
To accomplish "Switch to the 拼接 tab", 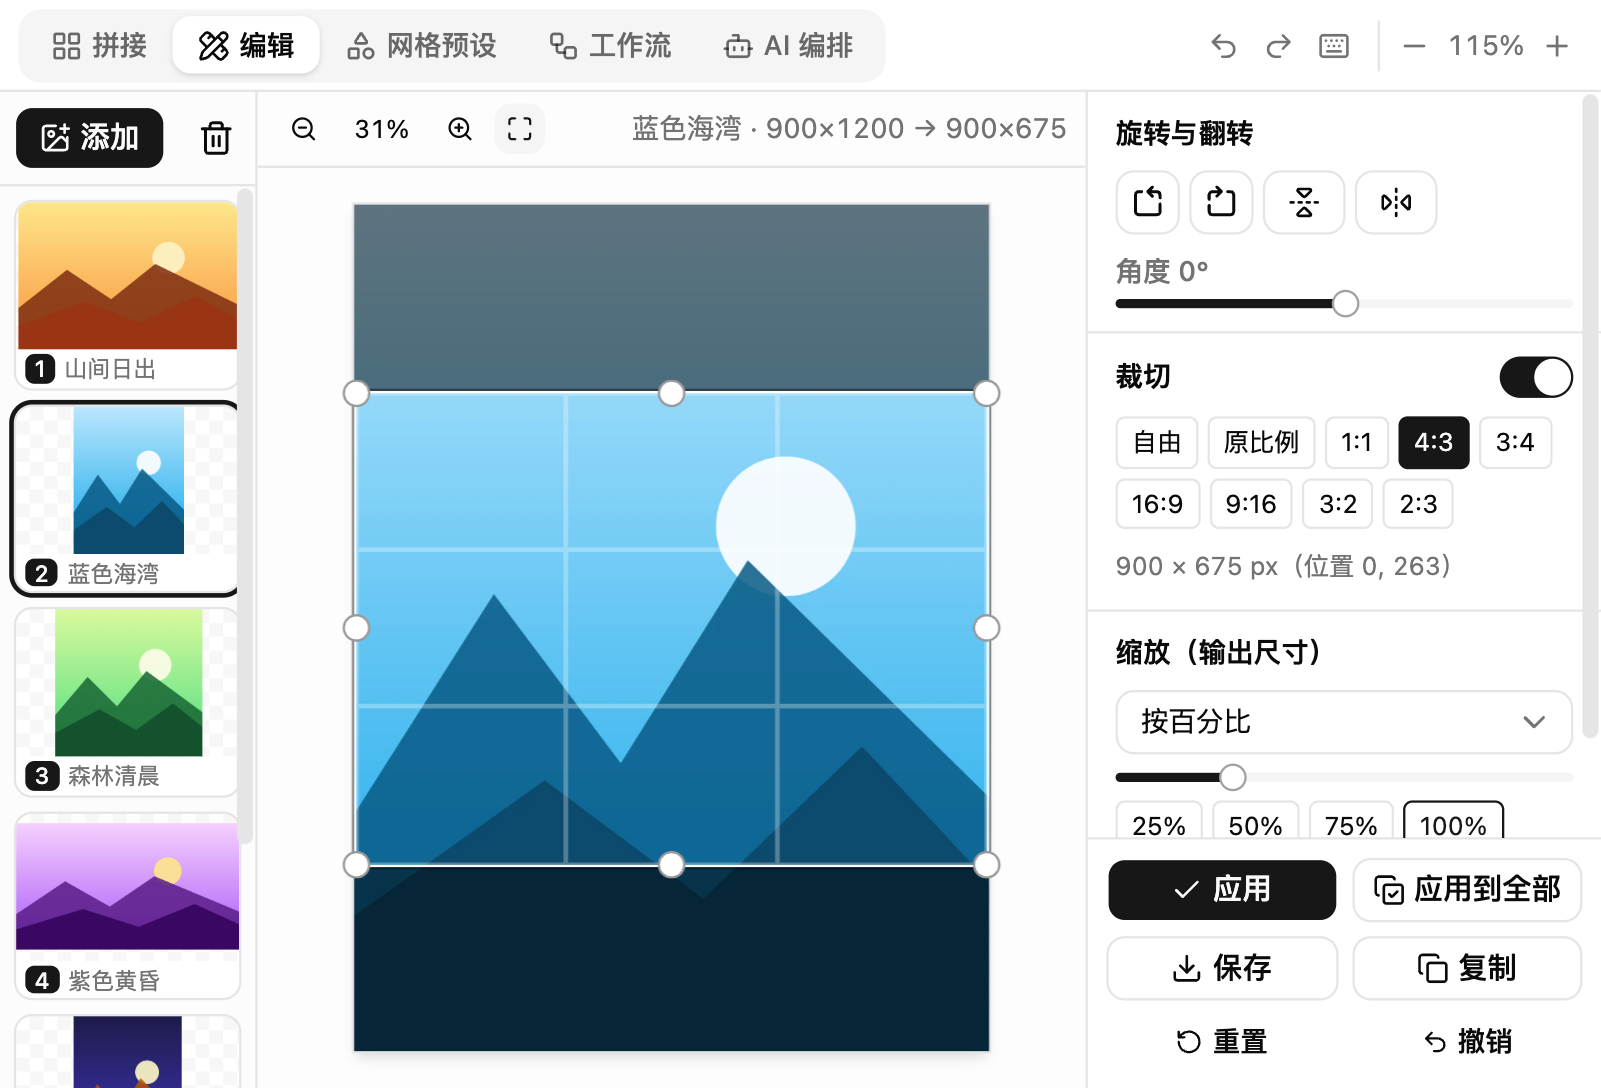I will tap(100, 46).
